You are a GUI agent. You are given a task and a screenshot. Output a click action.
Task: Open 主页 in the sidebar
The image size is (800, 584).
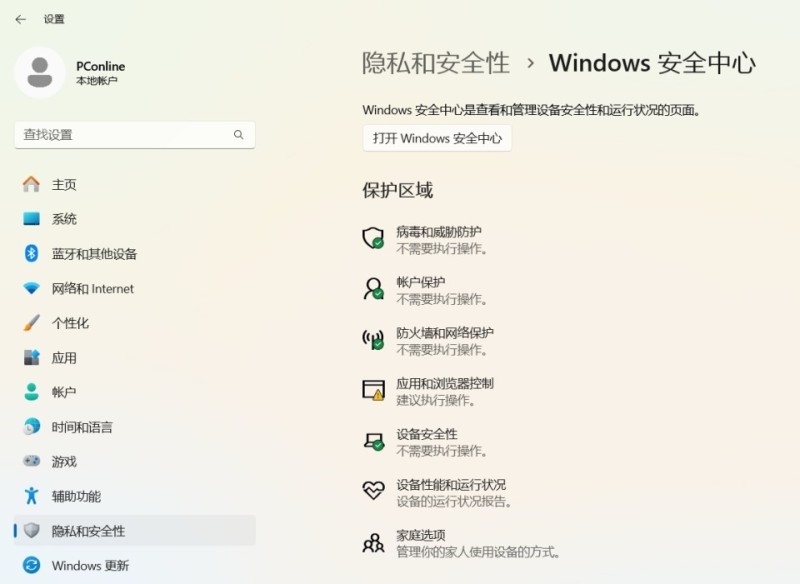tap(64, 185)
